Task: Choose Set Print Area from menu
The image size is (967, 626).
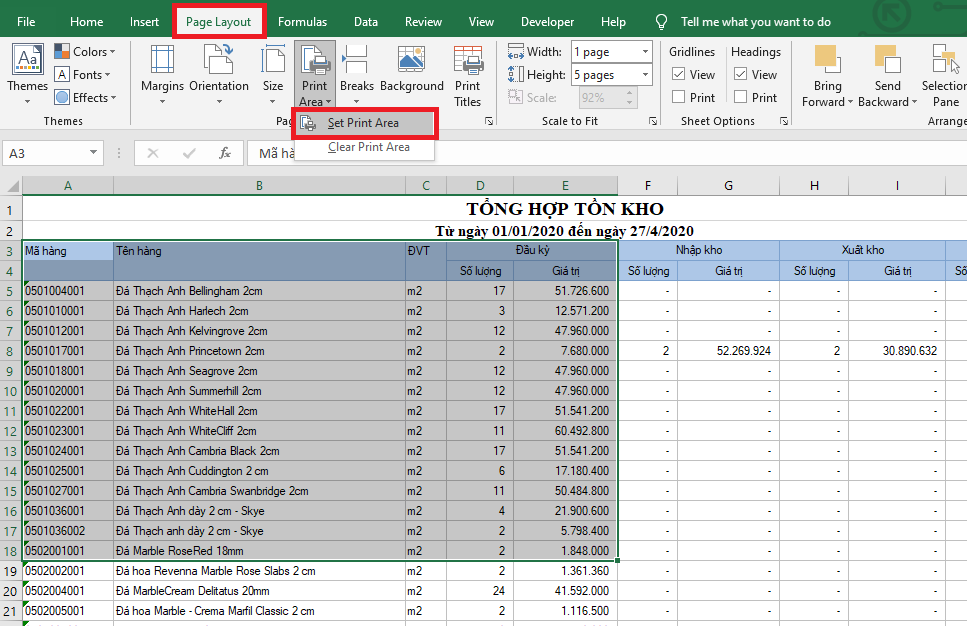Action: click(363, 123)
